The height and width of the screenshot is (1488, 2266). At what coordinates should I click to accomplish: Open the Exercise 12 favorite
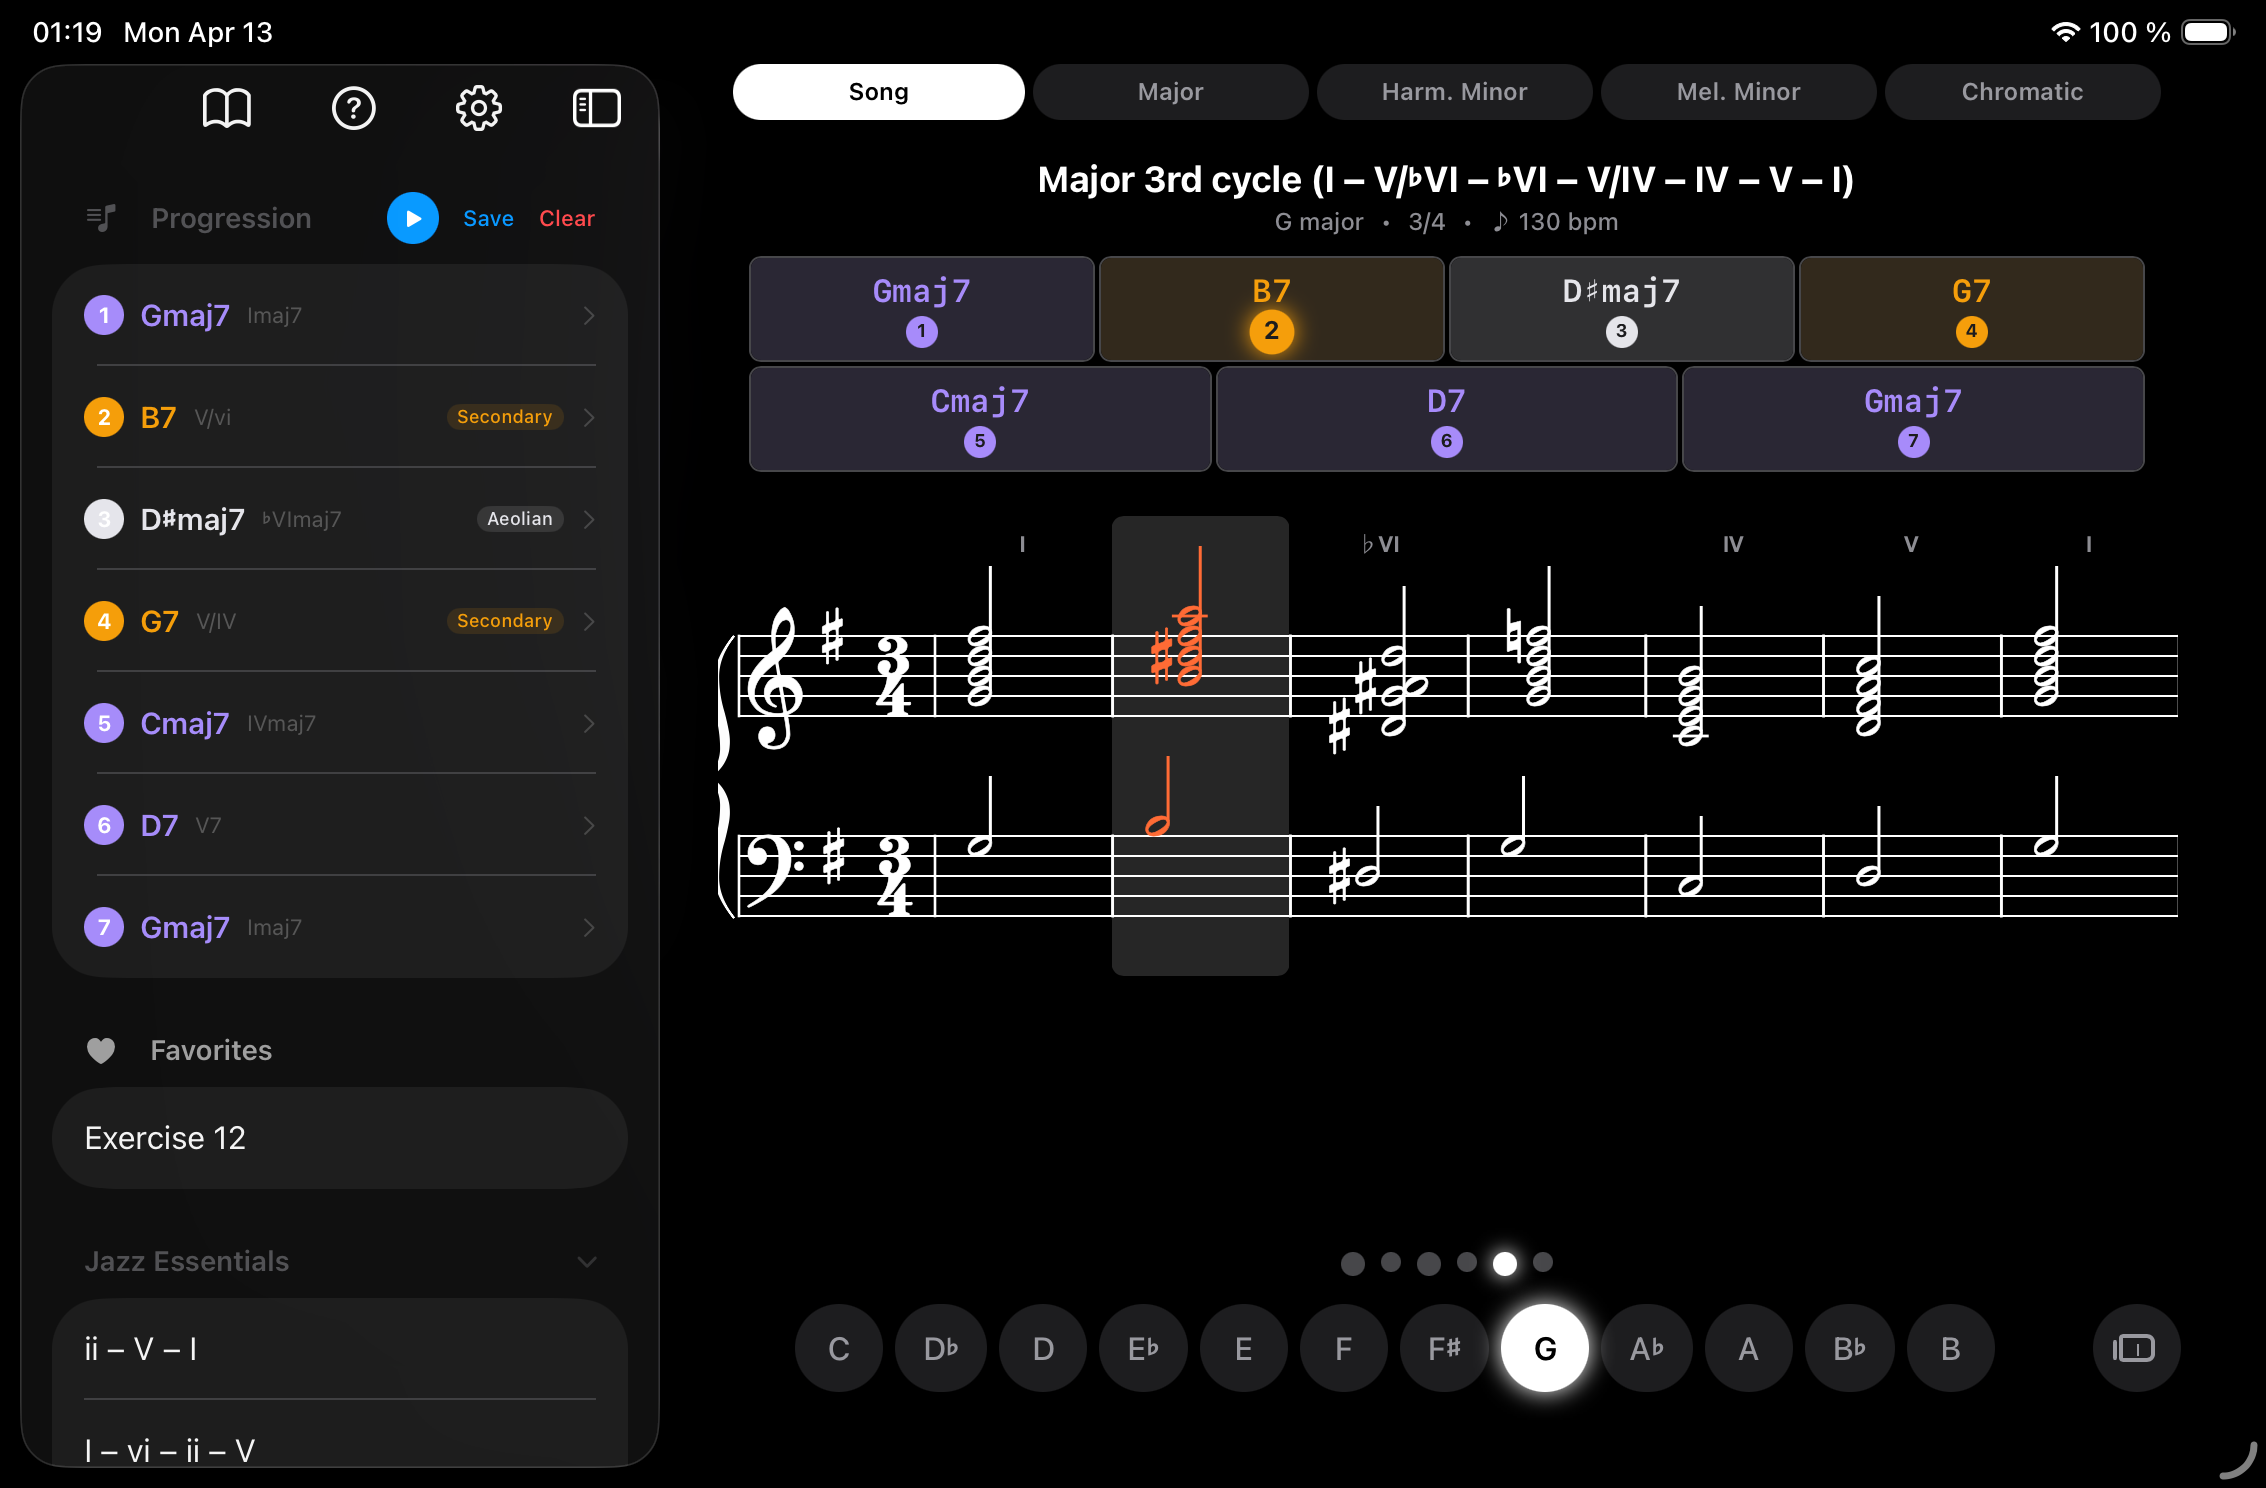(x=339, y=1138)
